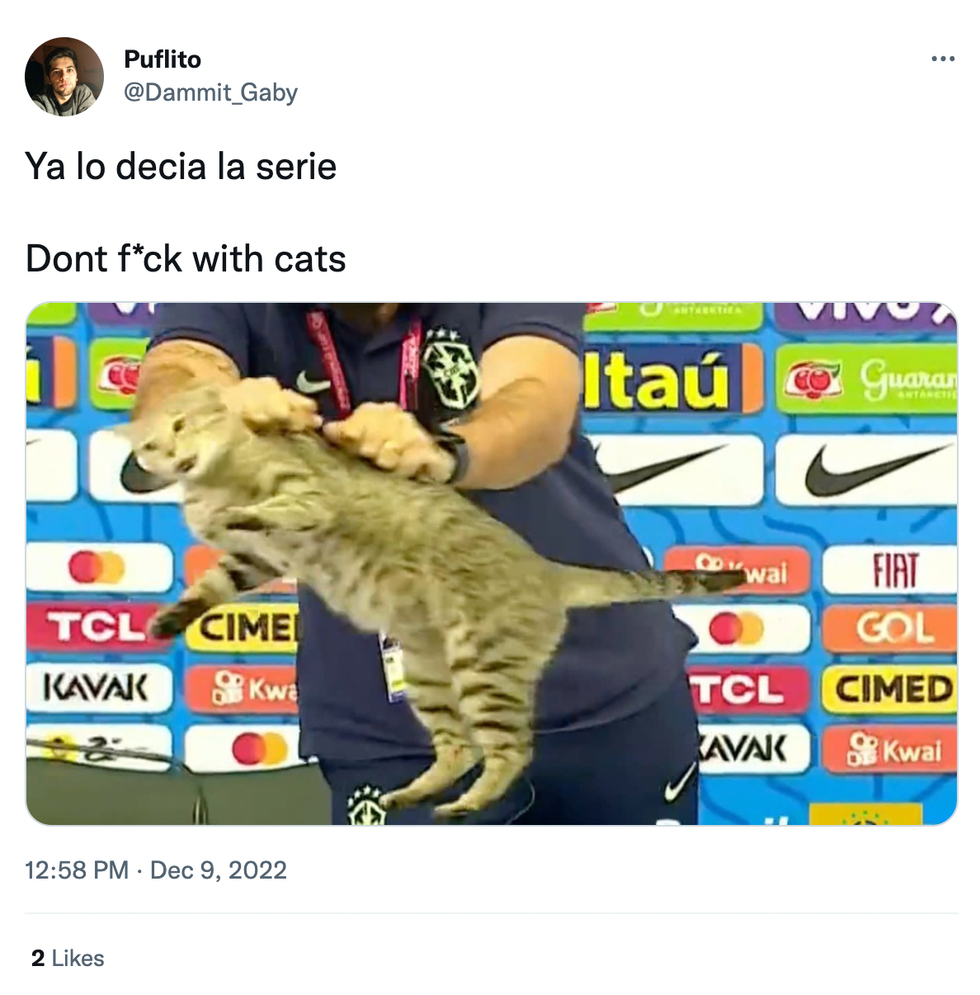
Task: Click the Guaraná logo in the photo
Action: pyautogui.click(x=866, y=379)
